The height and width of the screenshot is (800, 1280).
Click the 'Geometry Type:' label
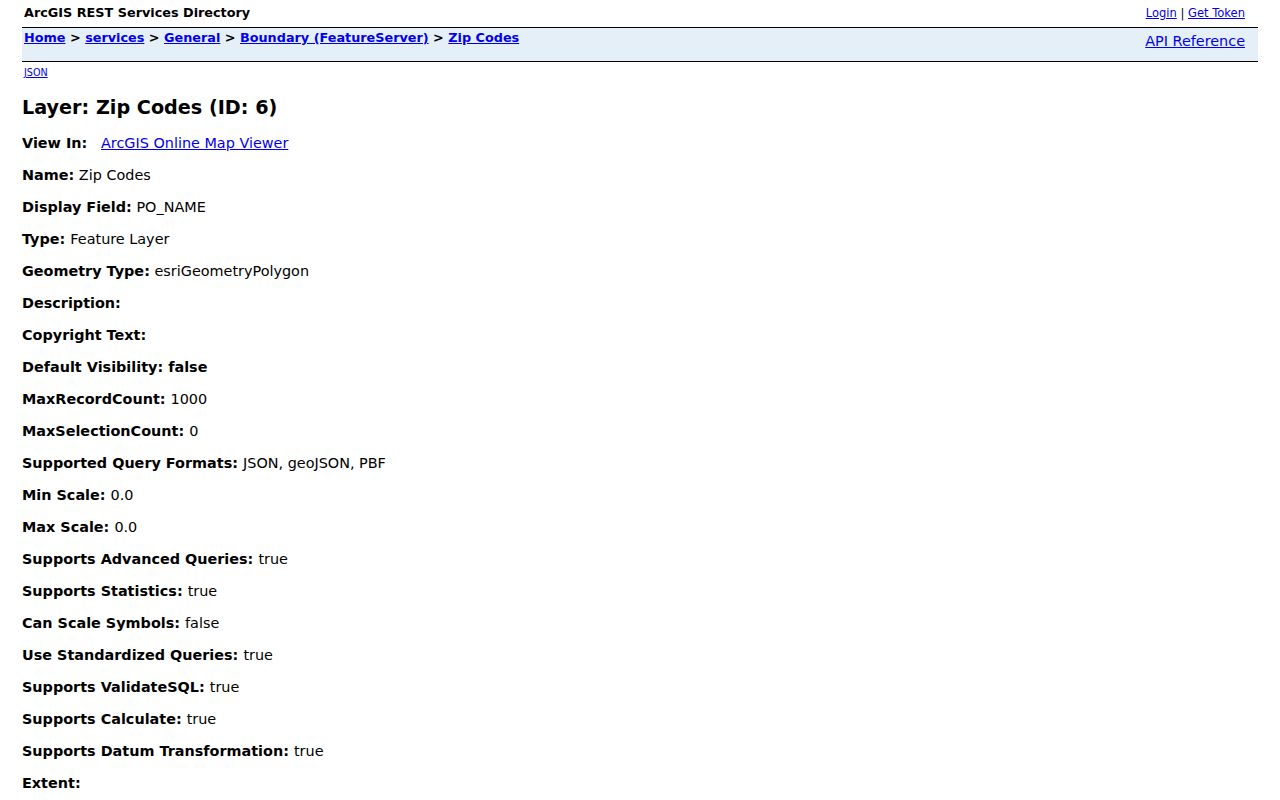pyautogui.click(x=86, y=271)
